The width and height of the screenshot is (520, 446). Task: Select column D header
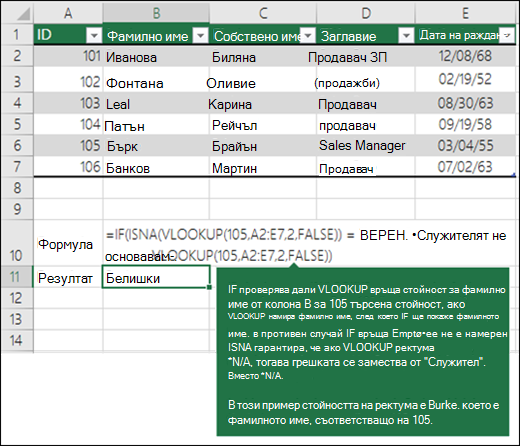[366, 13]
